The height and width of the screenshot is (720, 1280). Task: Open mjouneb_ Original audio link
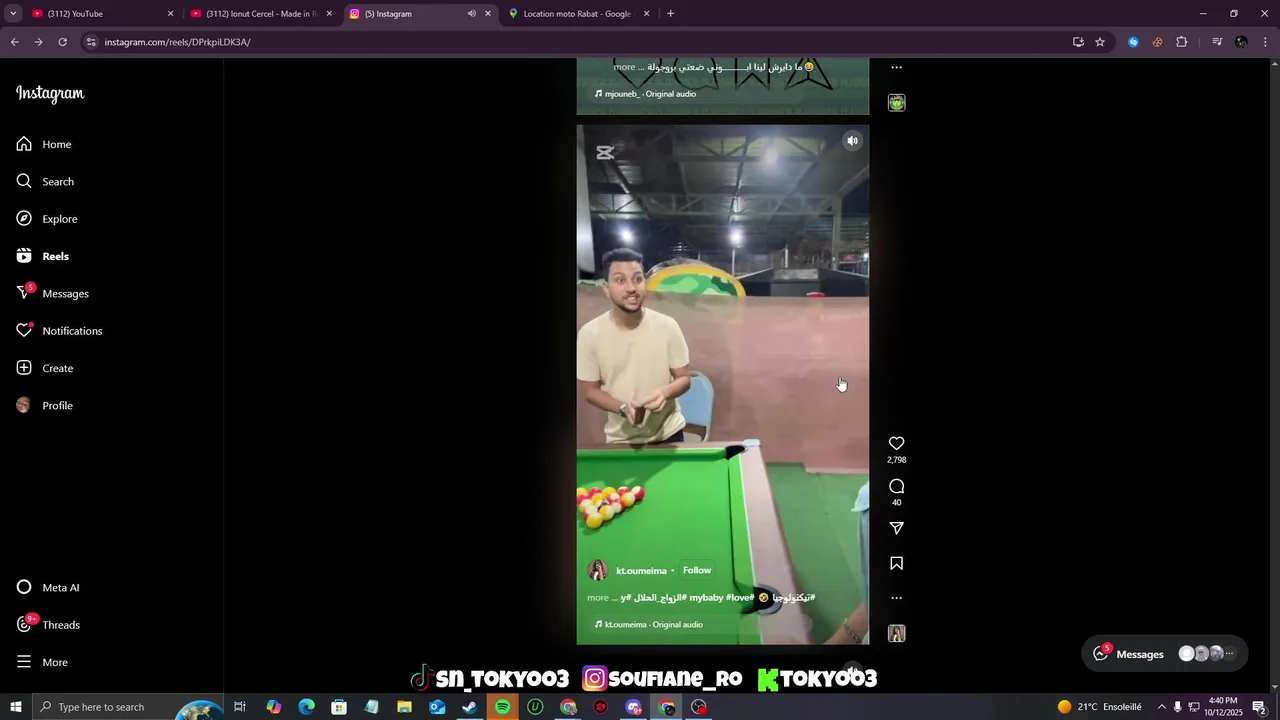point(650,94)
